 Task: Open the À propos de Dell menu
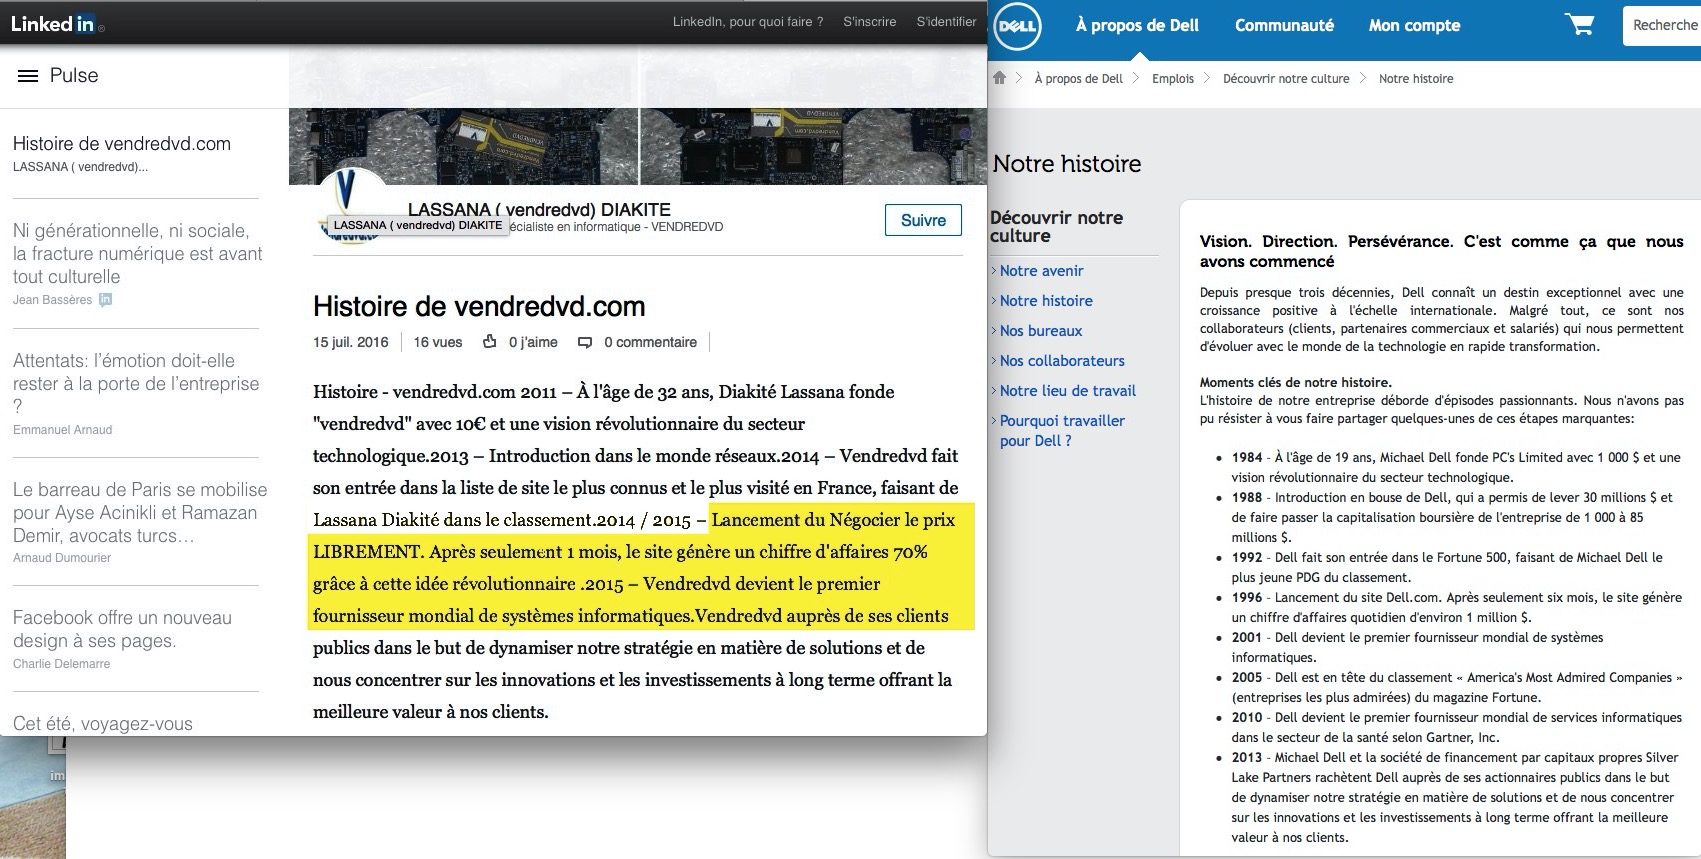click(1137, 26)
